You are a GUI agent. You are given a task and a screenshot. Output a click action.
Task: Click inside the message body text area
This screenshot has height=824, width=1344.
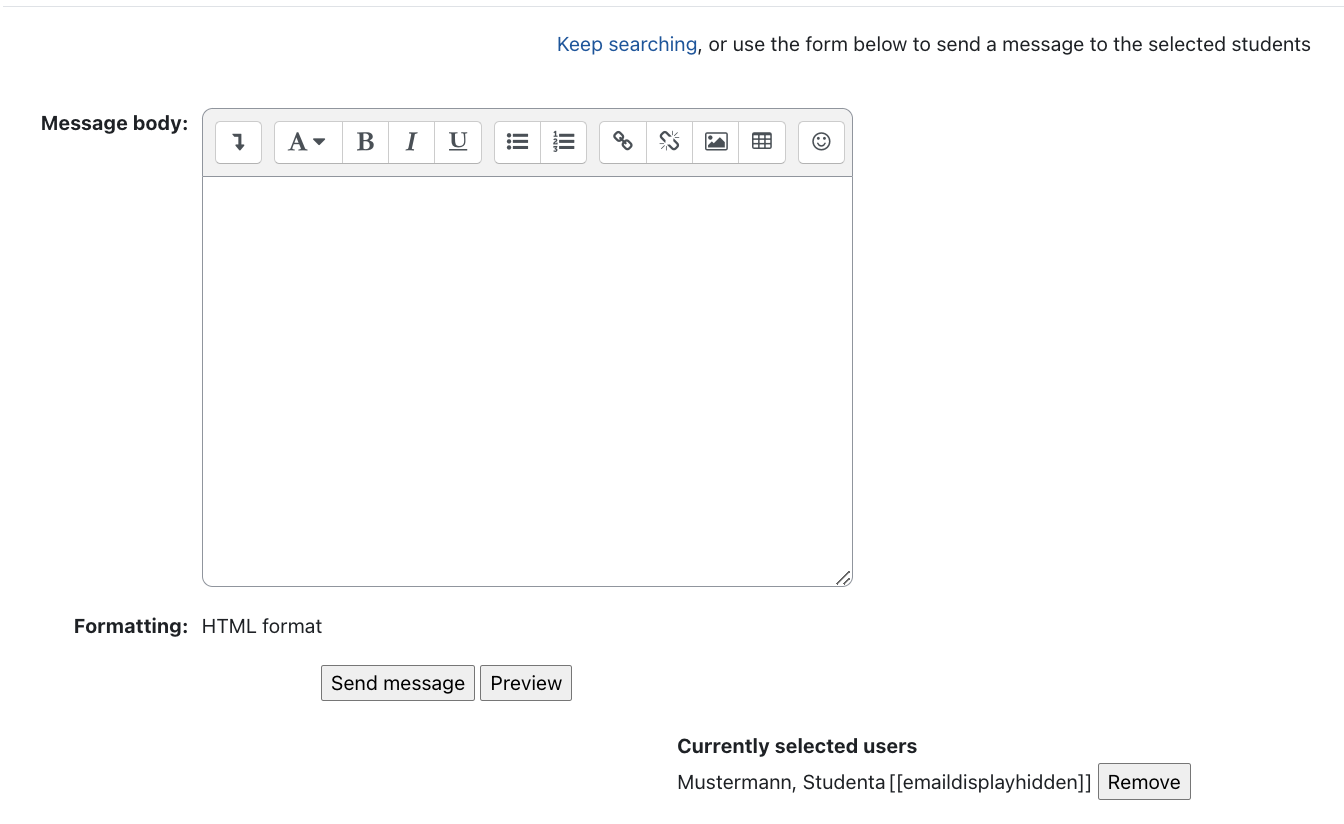(x=527, y=381)
